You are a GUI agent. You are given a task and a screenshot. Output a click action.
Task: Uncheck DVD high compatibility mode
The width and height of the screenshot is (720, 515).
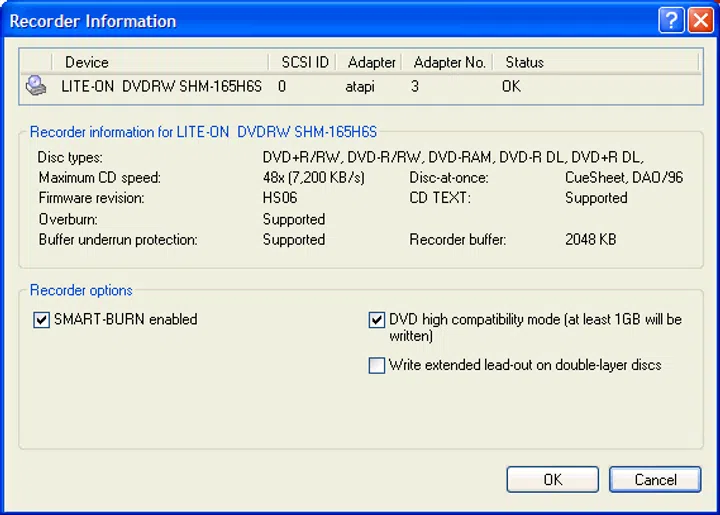tap(377, 320)
